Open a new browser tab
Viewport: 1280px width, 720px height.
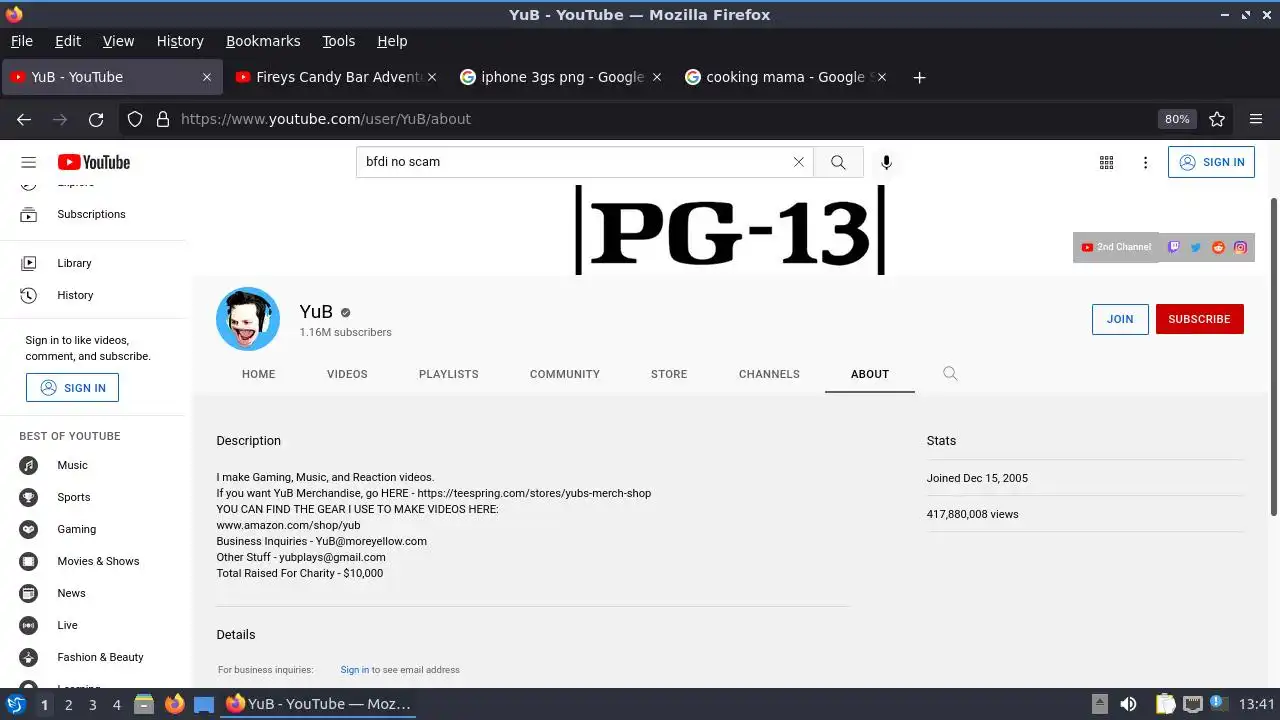point(919,77)
